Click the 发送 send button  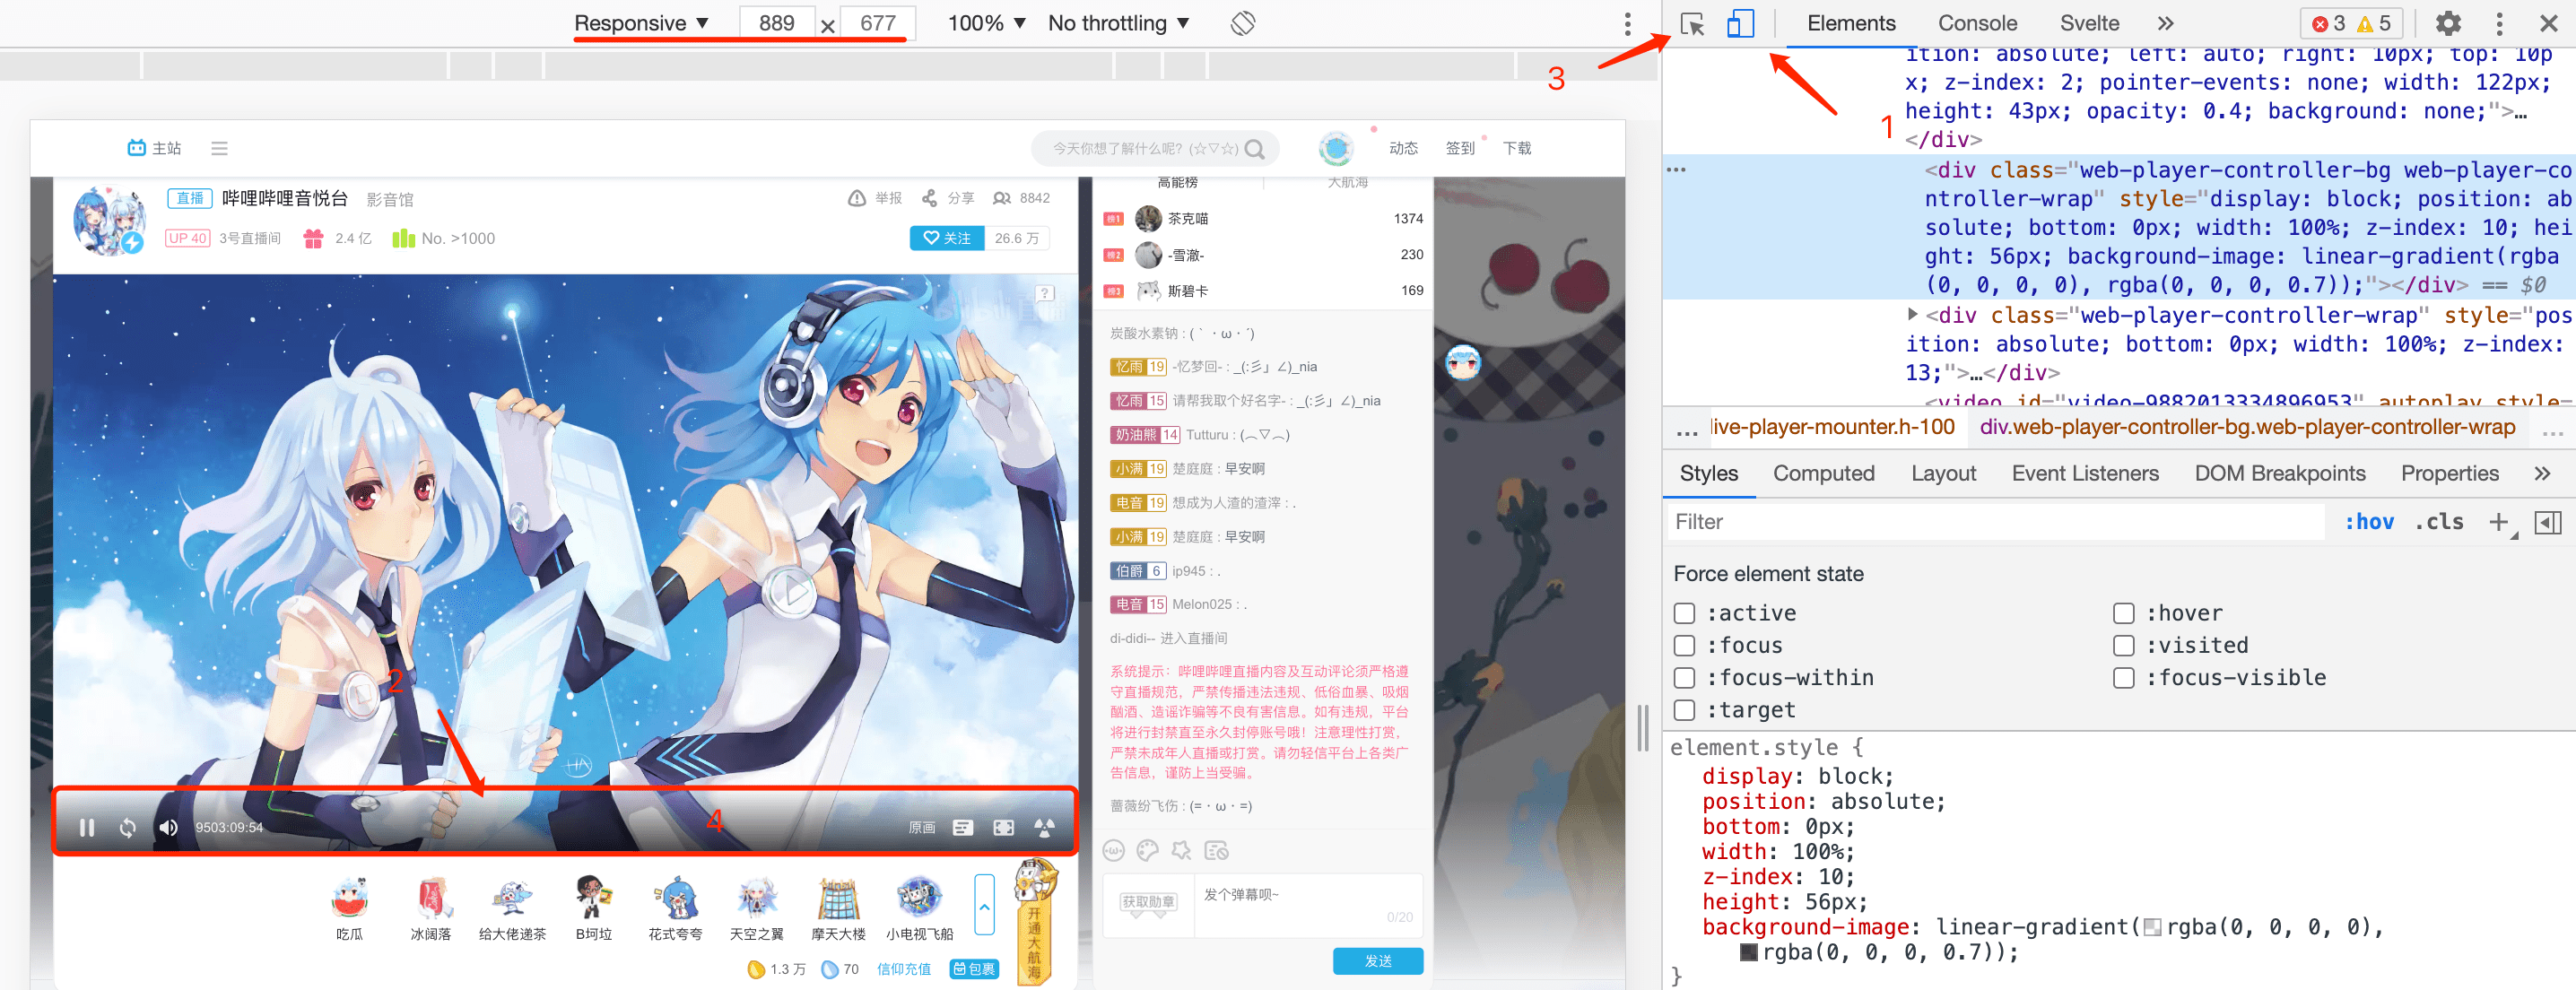pyautogui.click(x=1378, y=961)
